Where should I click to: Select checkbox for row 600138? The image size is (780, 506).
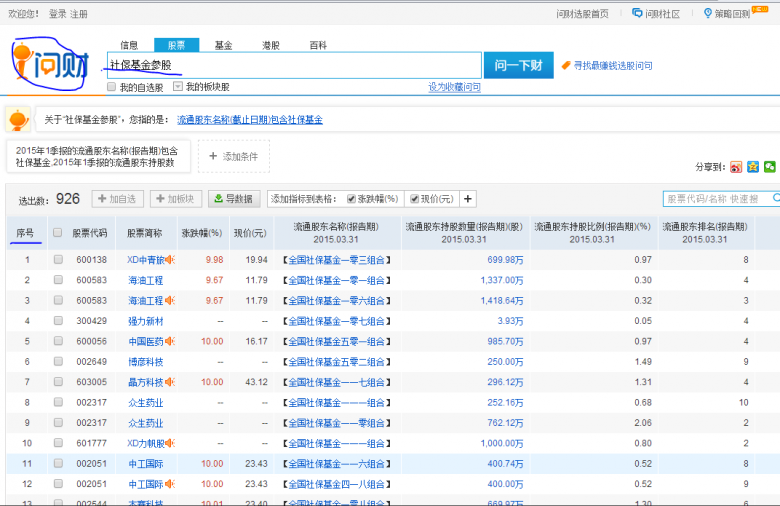point(58,259)
